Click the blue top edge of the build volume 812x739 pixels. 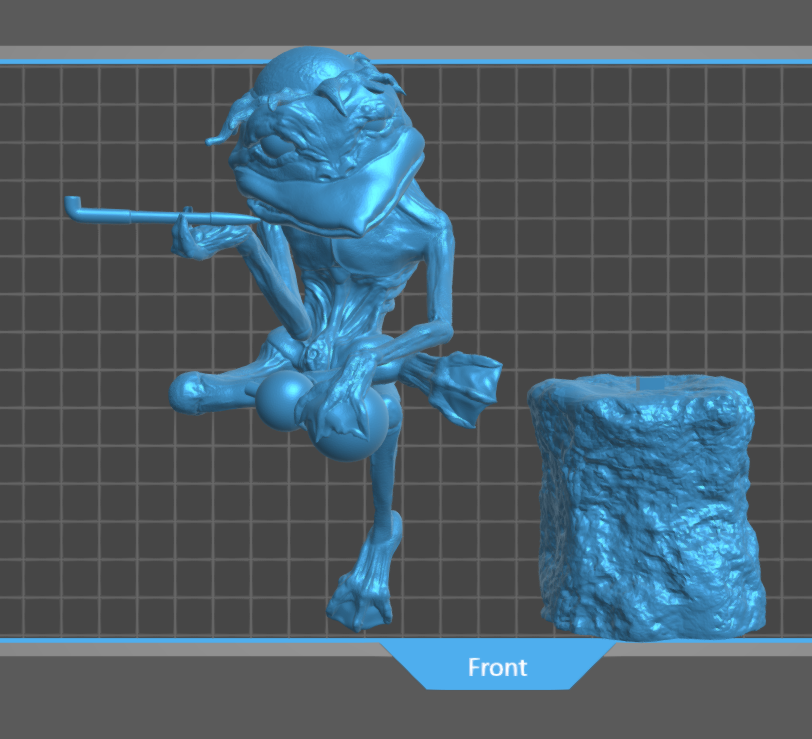point(600,62)
